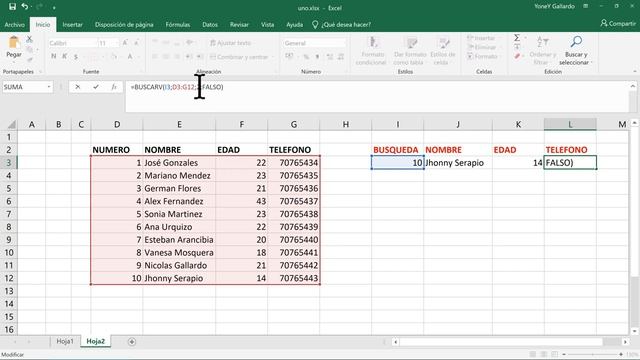The image size is (640, 360).
Task: Expand the formula bar with chevron
Action: [633, 86]
